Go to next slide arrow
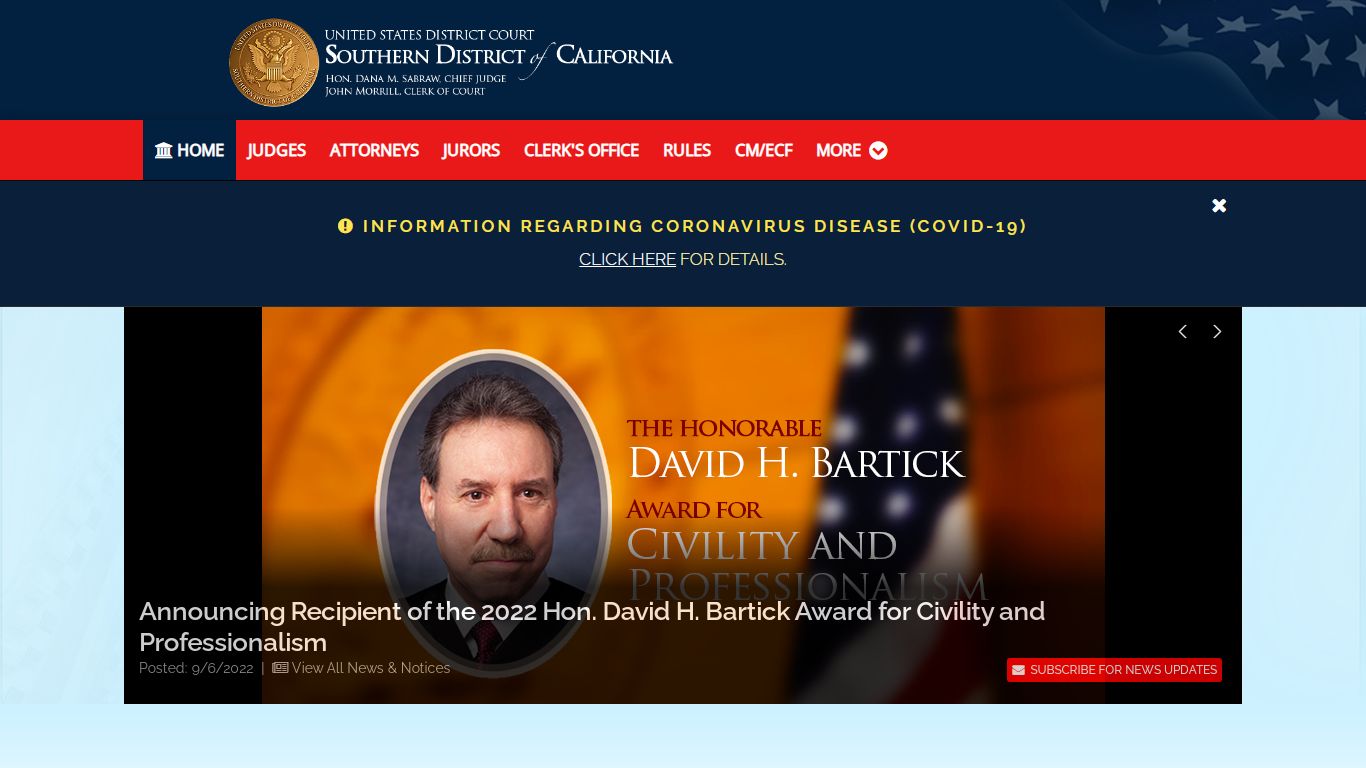Screen dimensions: 1366x768 1217,331
